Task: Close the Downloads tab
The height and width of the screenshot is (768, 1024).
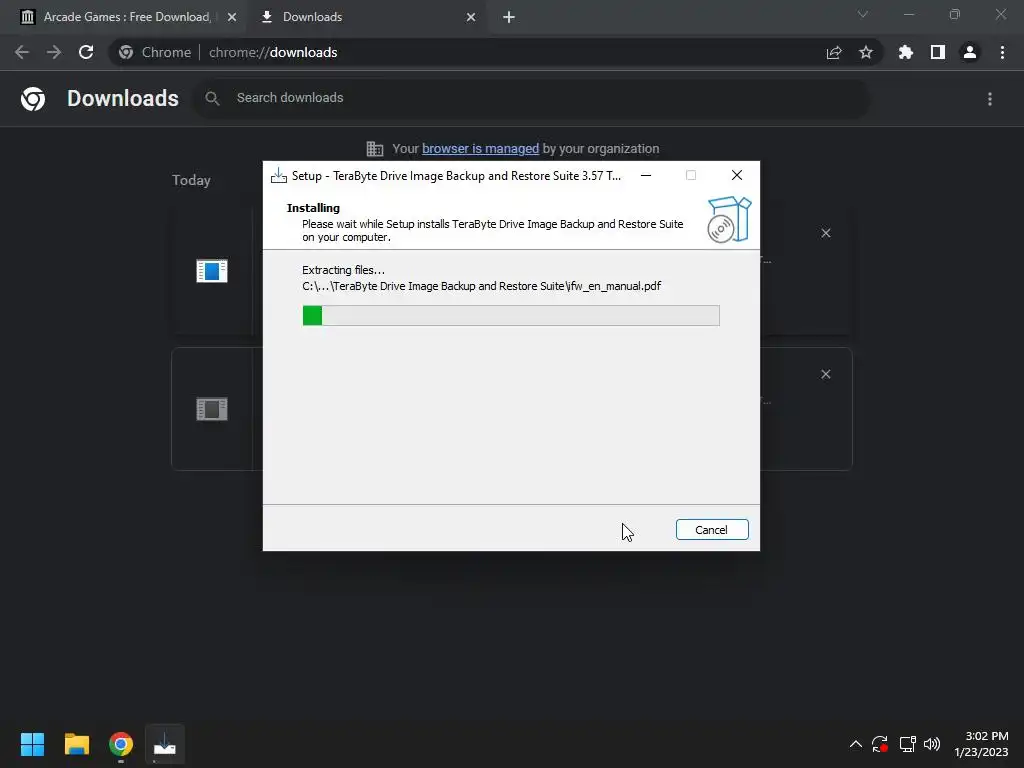Action: pos(471,17)
